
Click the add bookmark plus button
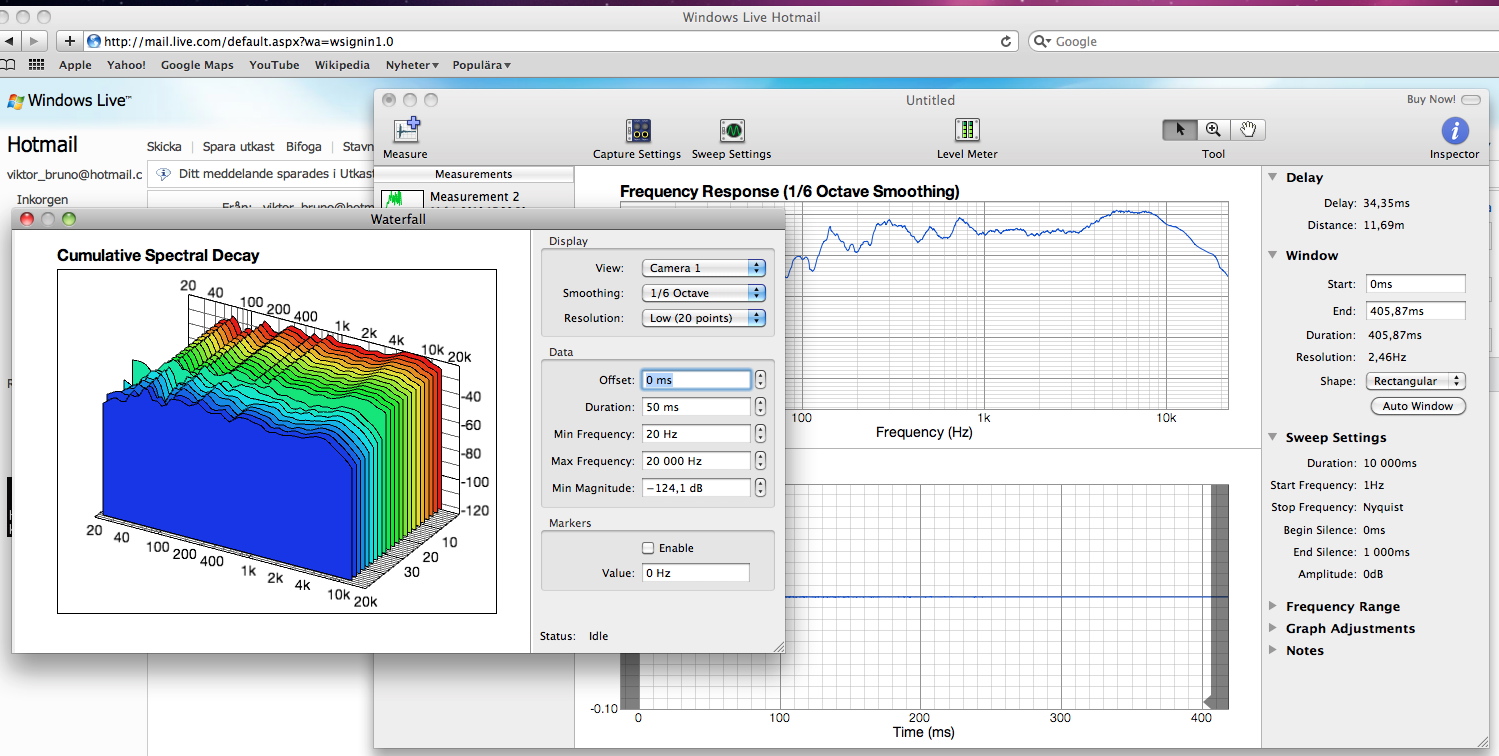click(69, 41)
